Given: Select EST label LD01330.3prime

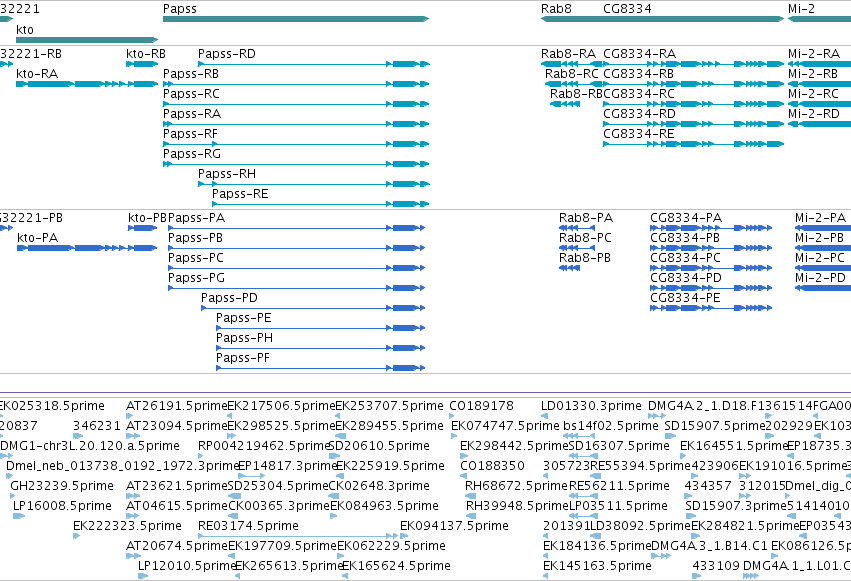Looking at the screenshot, I should click(591, 406).
